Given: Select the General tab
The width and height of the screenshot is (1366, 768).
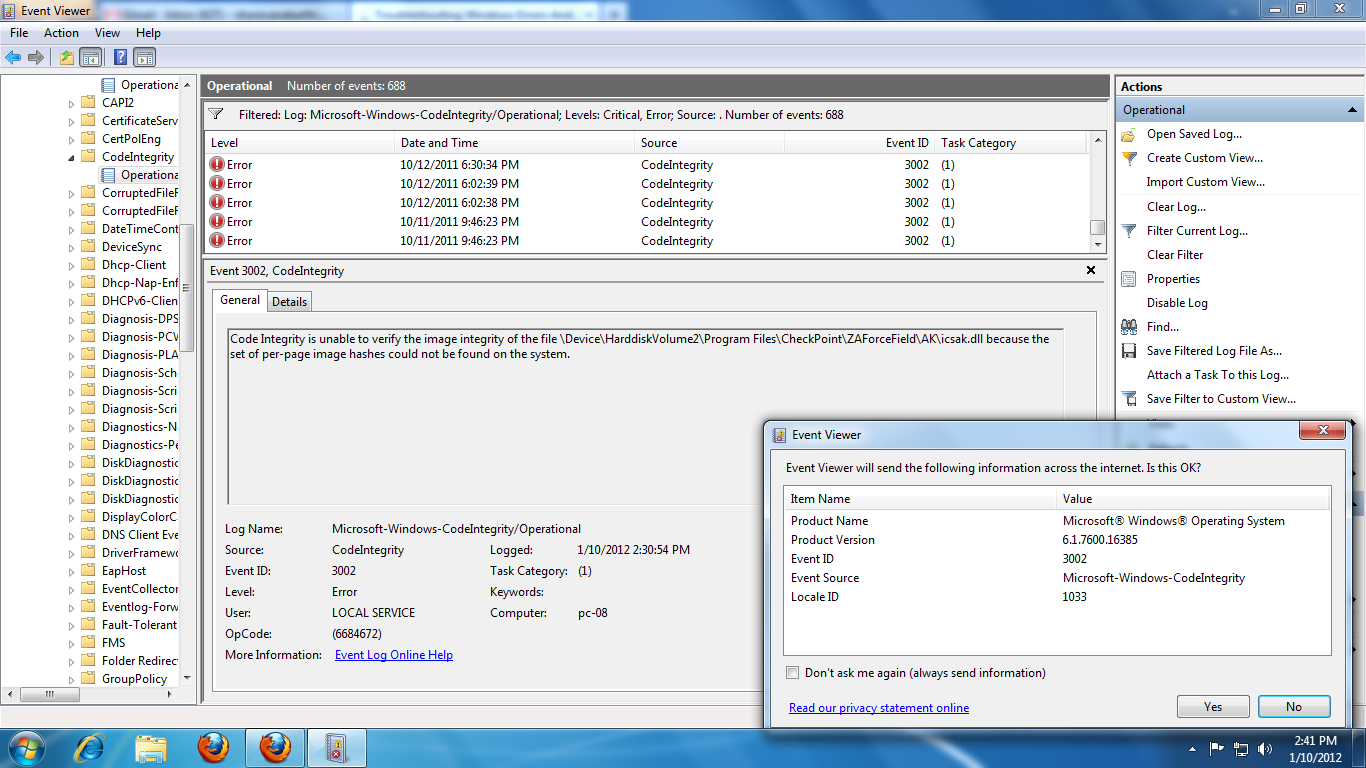Looking at the screenshot, I should point(240,300).
